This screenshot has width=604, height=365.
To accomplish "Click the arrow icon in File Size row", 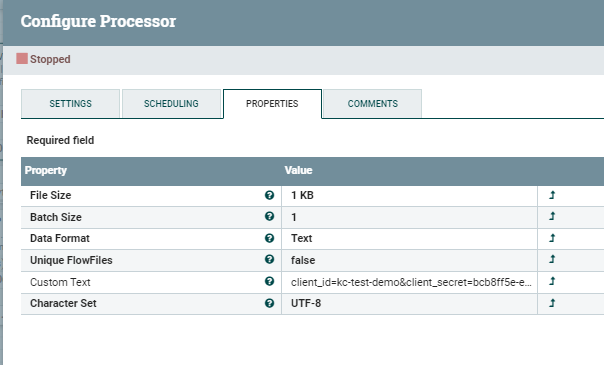I will (552, 195).
